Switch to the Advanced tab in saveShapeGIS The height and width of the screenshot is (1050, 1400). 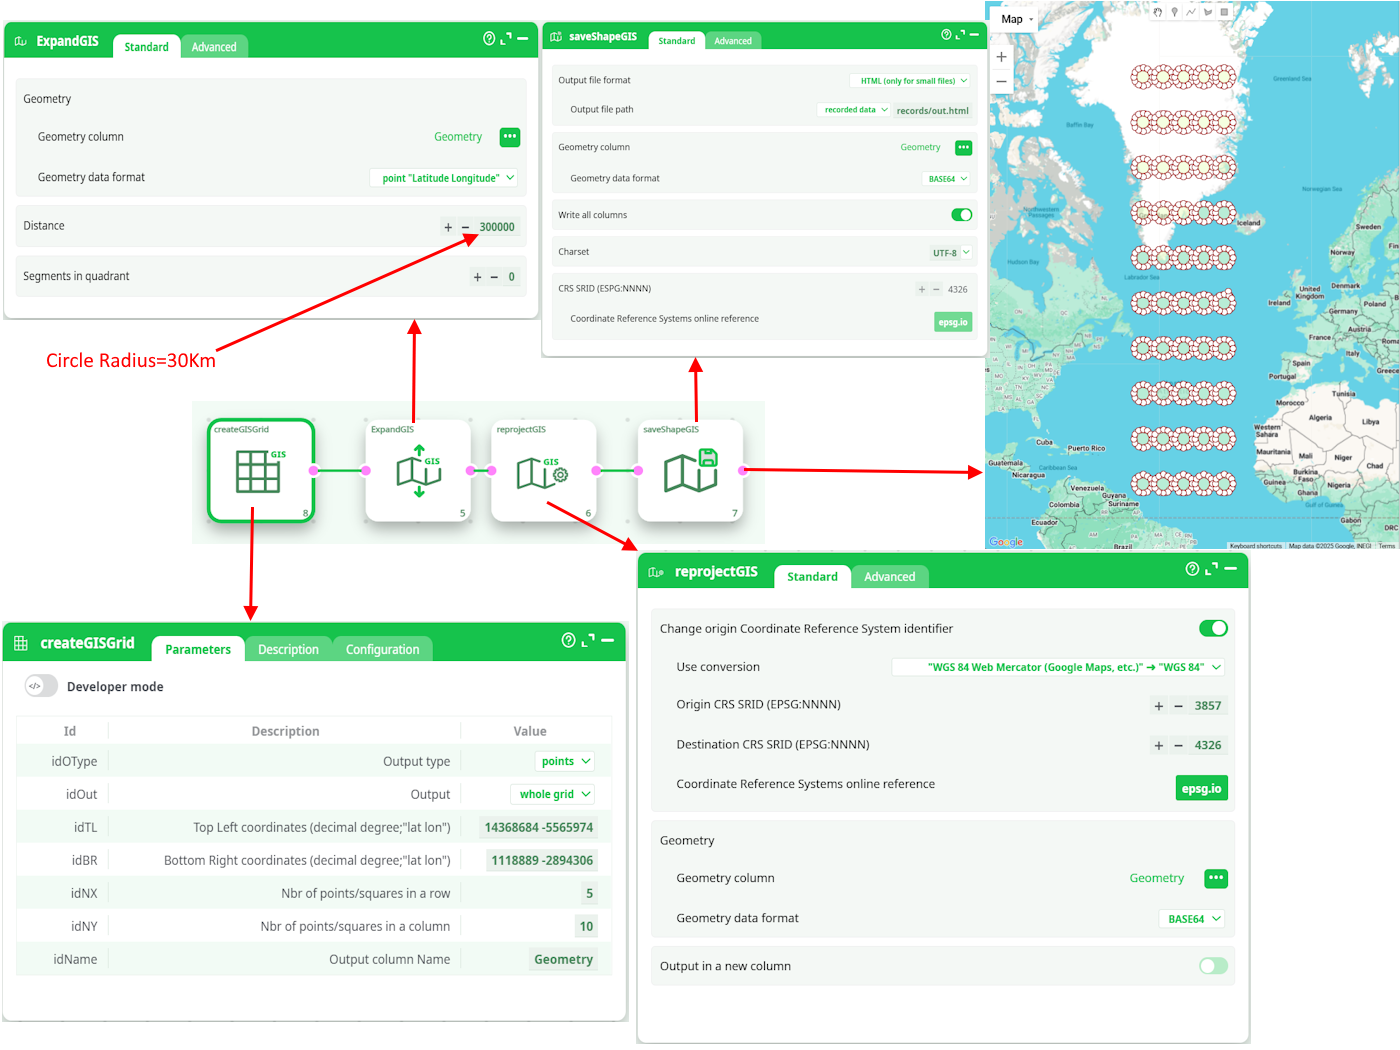[x=733, y=40]
